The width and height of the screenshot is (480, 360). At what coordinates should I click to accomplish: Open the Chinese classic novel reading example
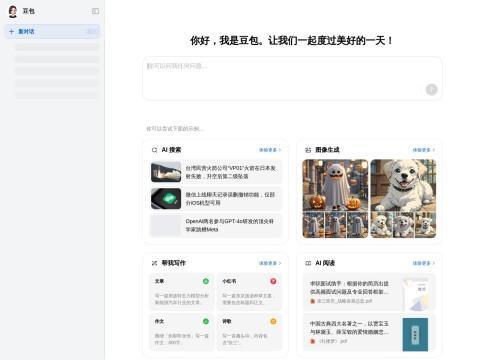tap(369, 332)
